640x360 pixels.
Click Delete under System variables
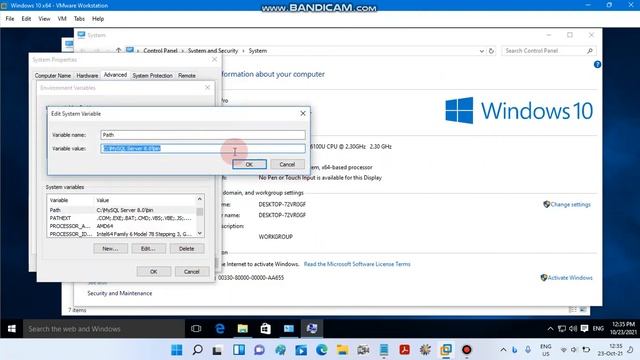187,249
